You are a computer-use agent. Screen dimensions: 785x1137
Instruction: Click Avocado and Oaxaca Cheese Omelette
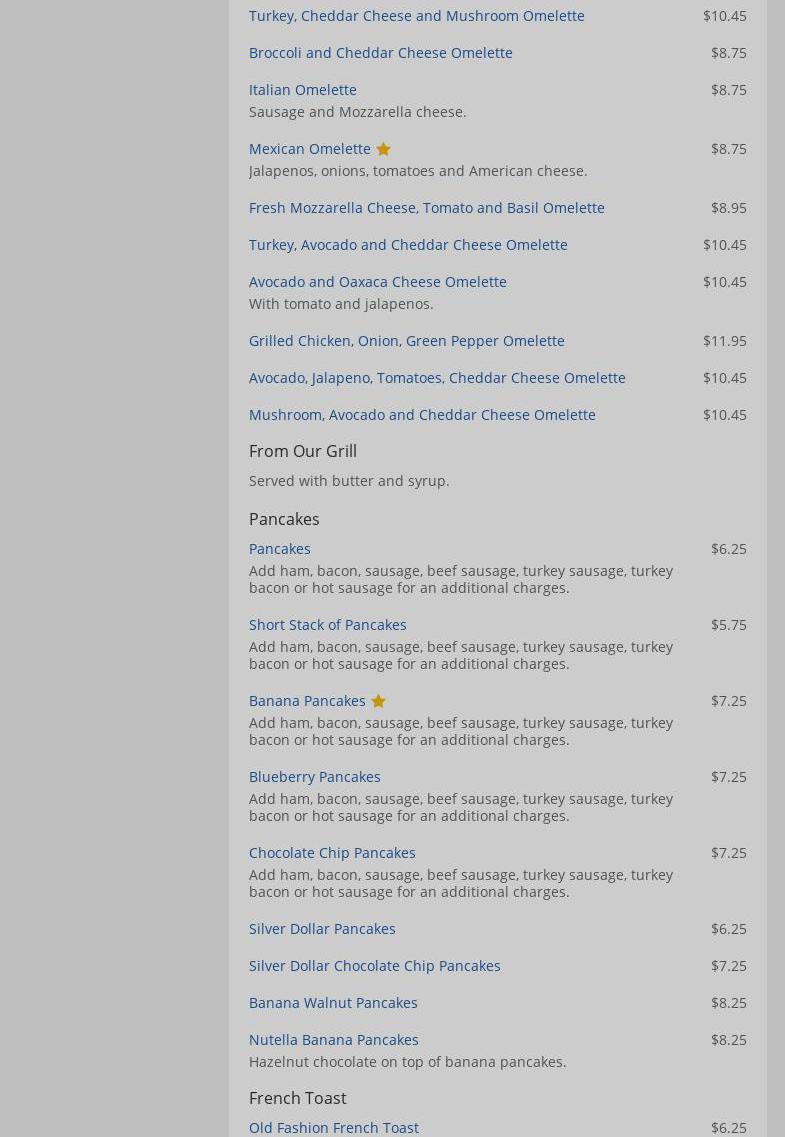pos(377,282)
